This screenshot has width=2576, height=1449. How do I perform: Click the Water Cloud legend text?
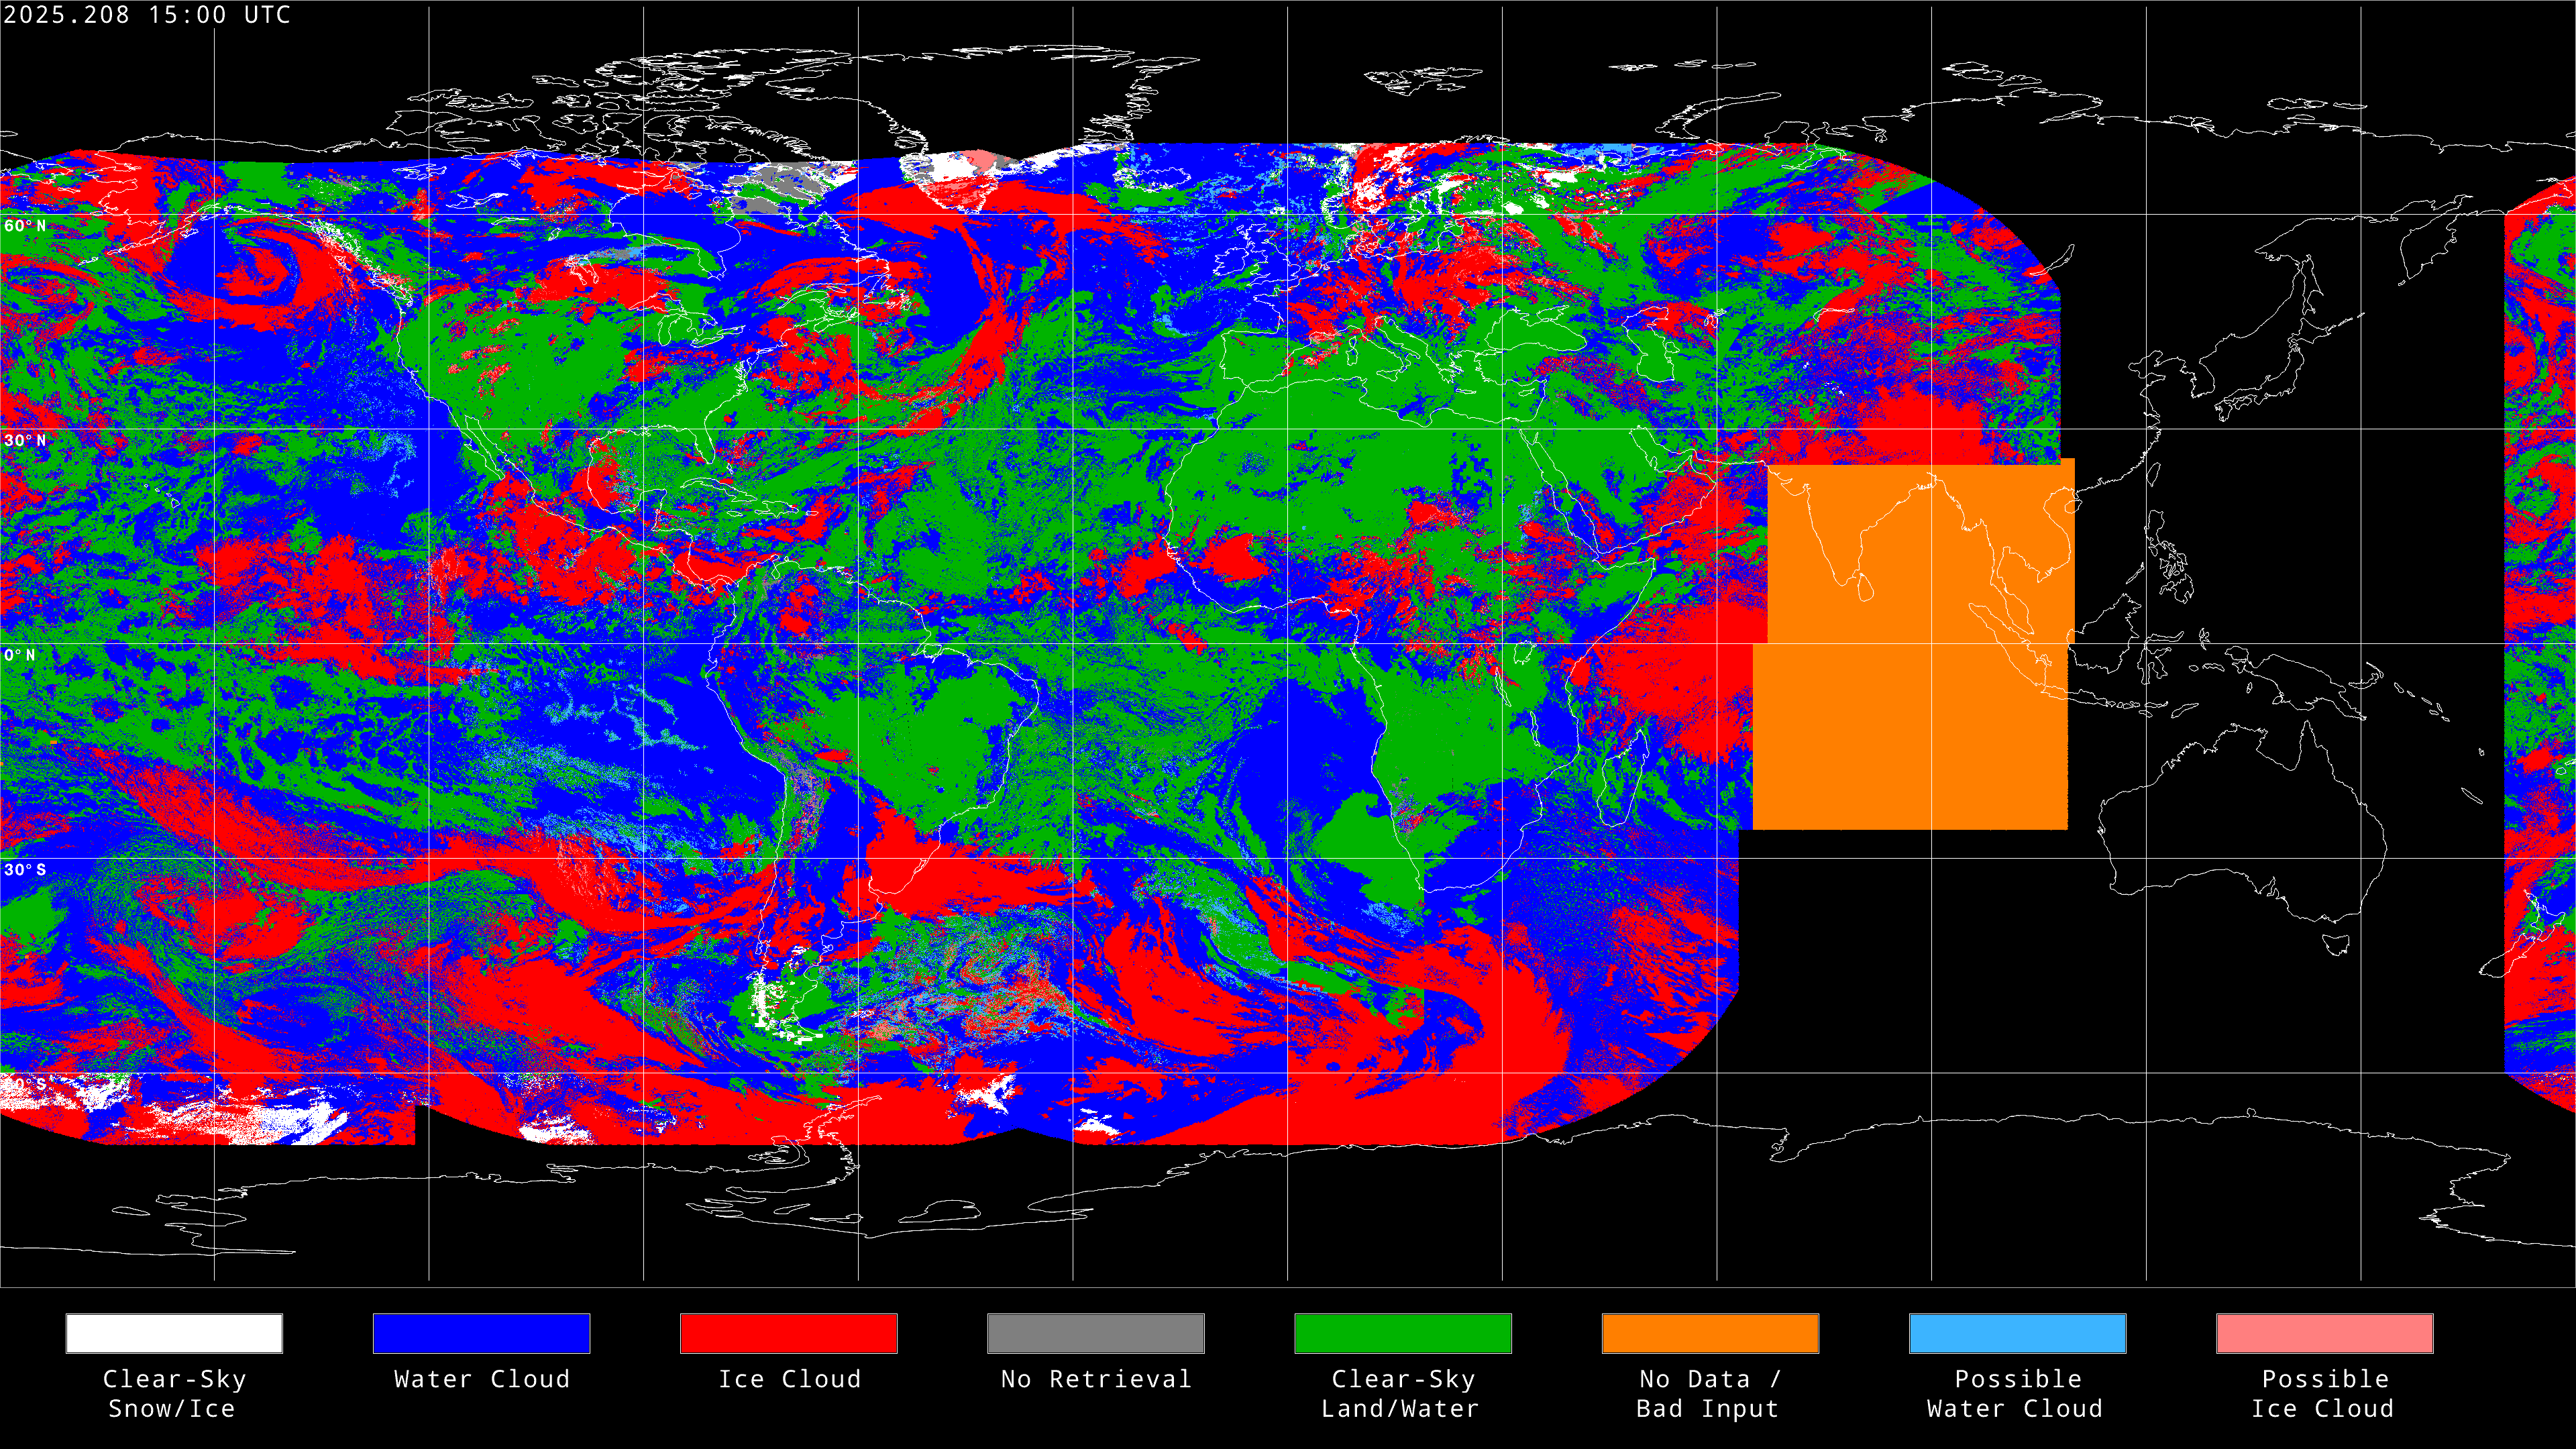tap(481, 1379)
